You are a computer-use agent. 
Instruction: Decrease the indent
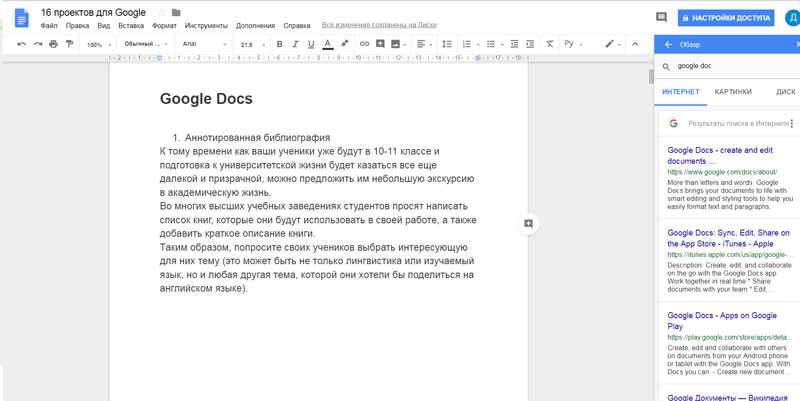pos(514,44)
